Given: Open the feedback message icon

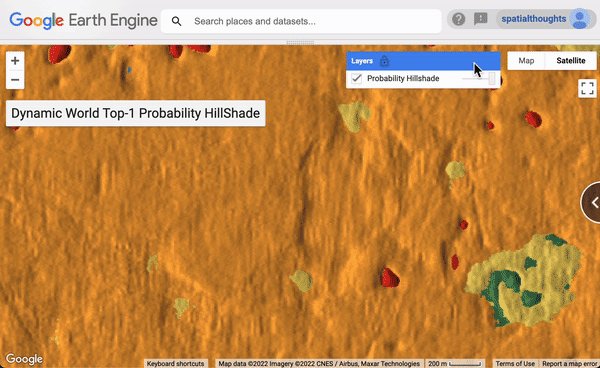Looking at the screenshot, I should (x=481, y=19).
